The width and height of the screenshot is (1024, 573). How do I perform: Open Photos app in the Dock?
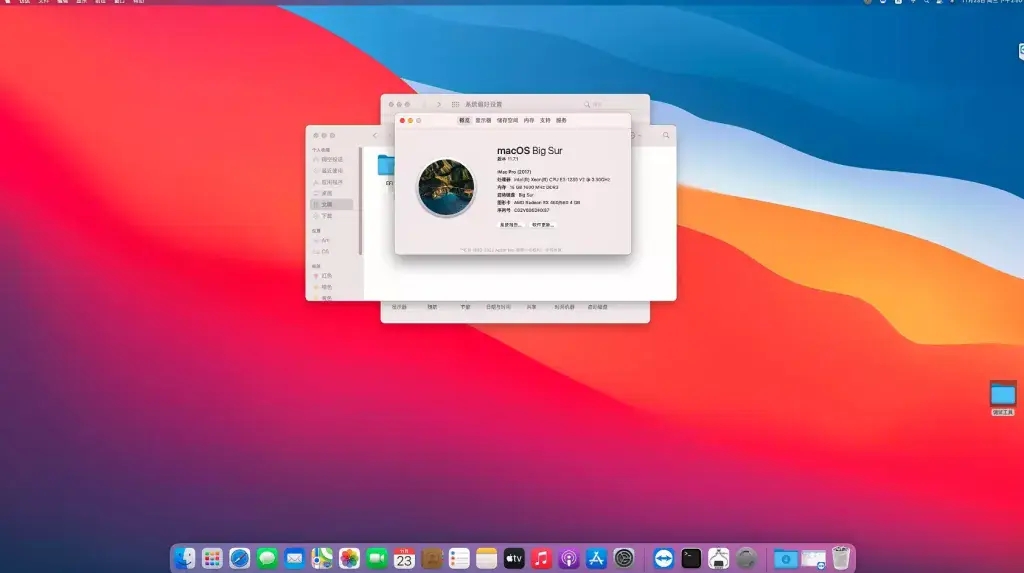pos(349,559)
